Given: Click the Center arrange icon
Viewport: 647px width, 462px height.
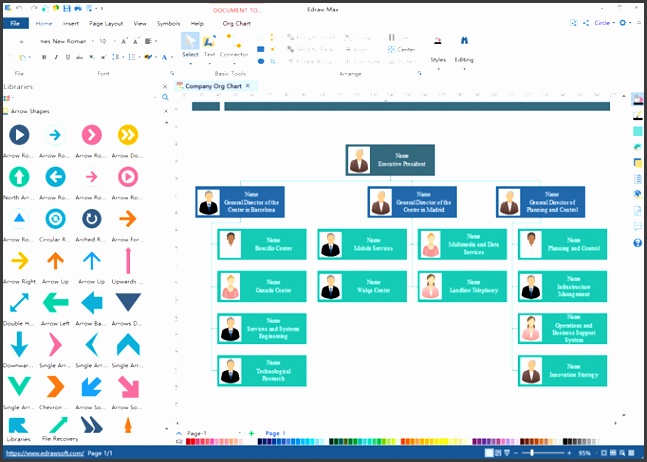Looking at the screenshot, I should [401, 50].
